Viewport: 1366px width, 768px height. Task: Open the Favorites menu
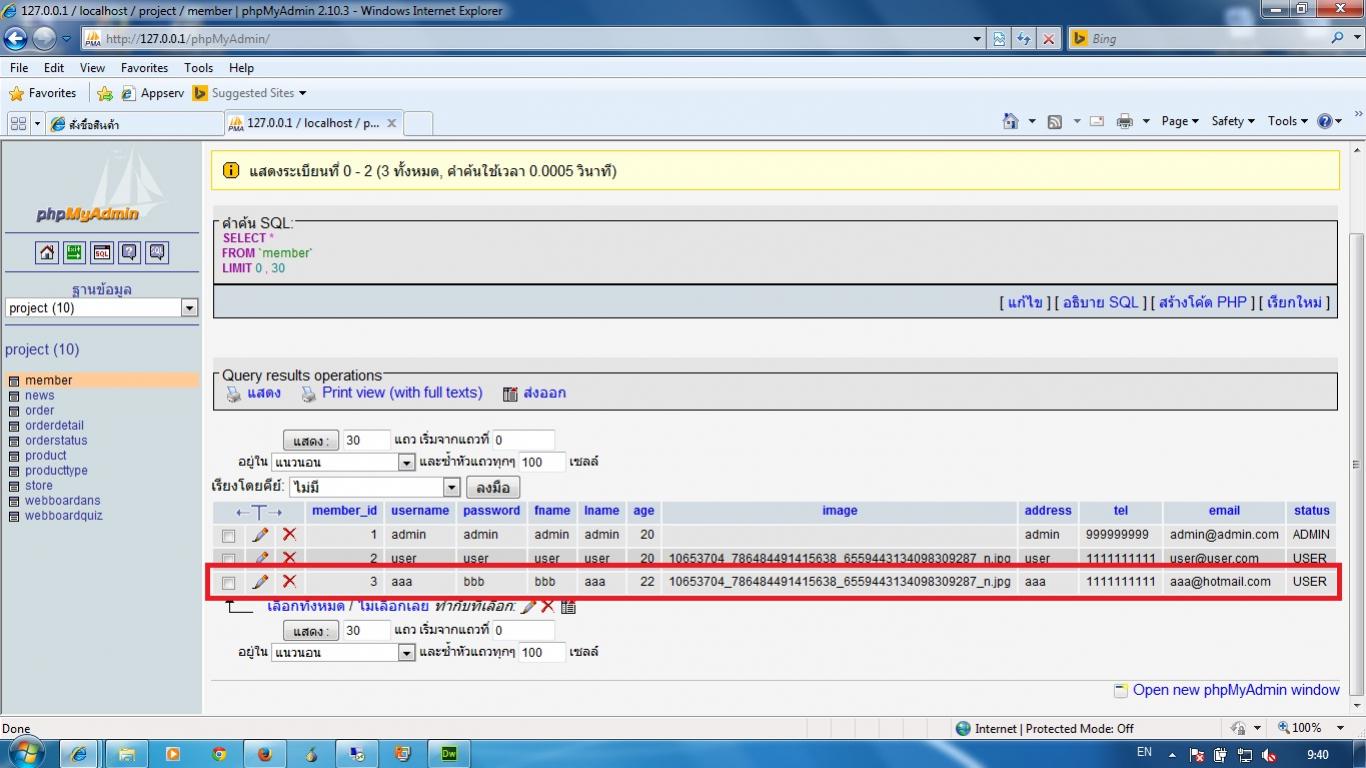click(144, 68)
